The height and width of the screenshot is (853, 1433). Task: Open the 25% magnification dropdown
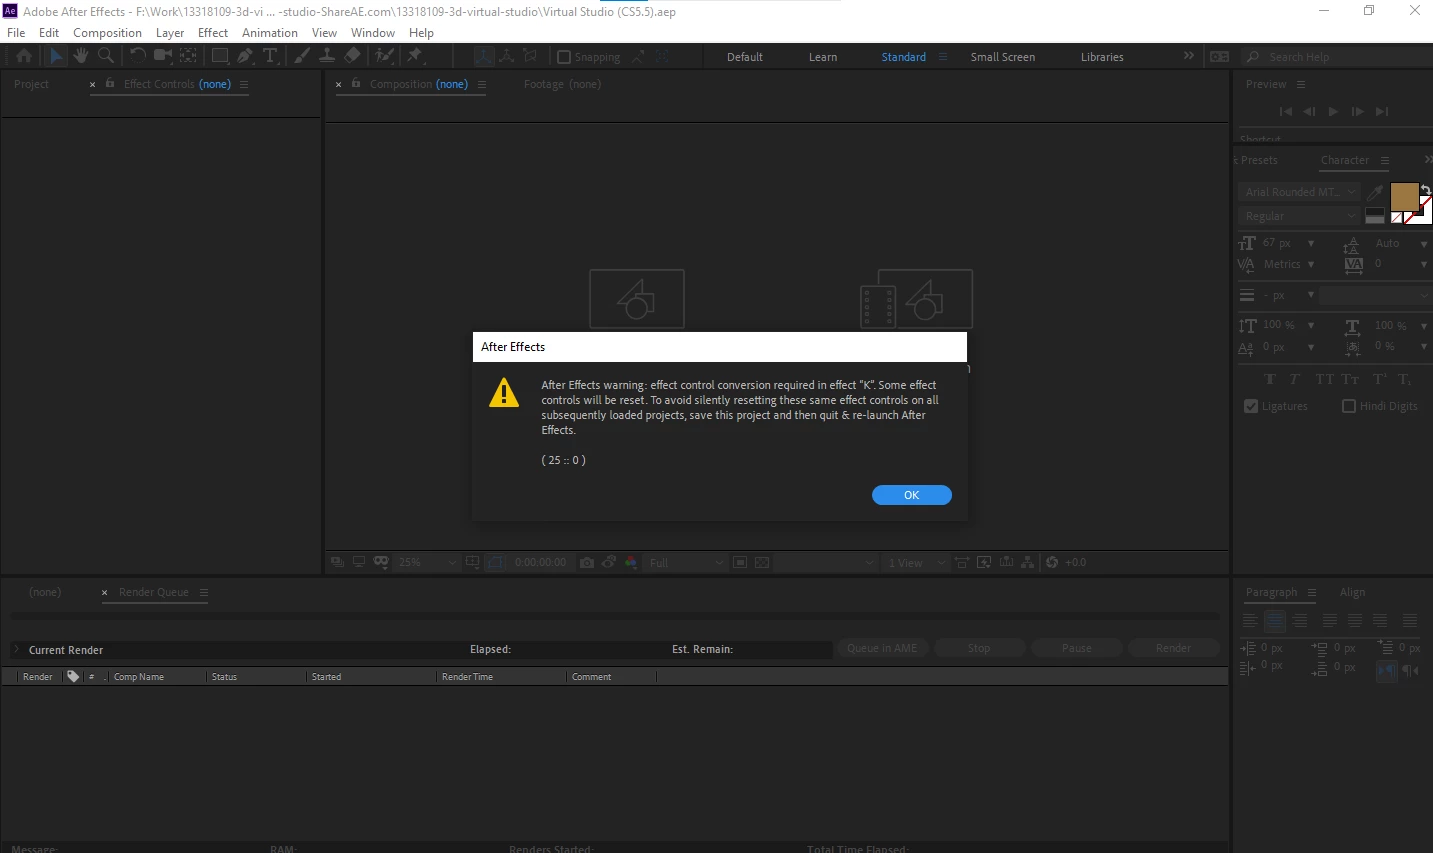pyautogui.click(x=427, y=563)
